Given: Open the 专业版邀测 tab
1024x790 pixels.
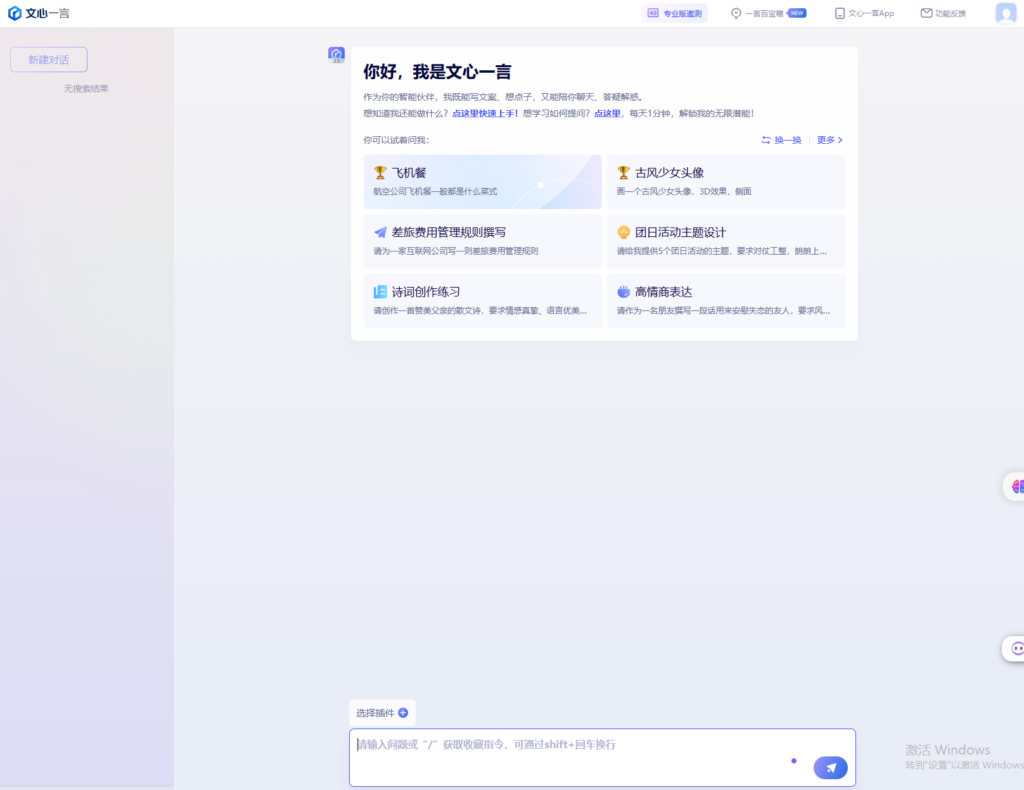Looking at the screenshot, I should click(675, 13).
